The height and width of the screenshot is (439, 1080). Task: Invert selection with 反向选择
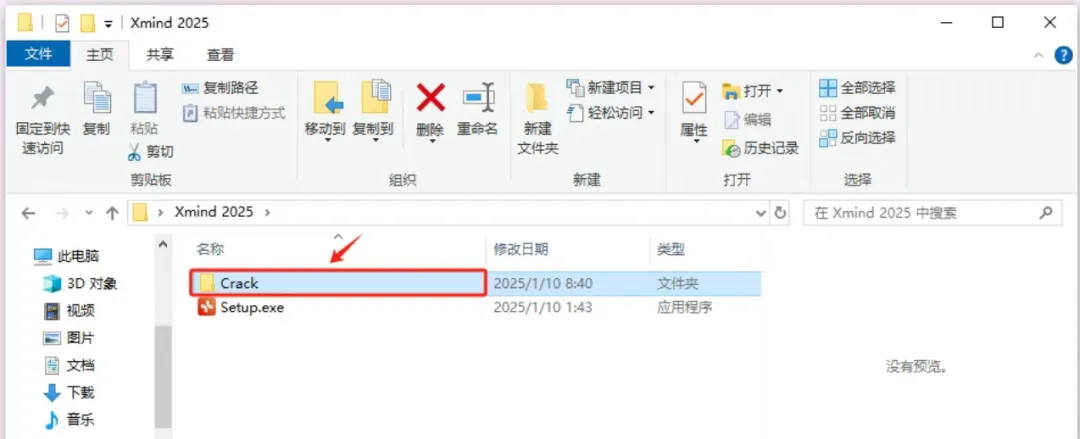[857, 137]
